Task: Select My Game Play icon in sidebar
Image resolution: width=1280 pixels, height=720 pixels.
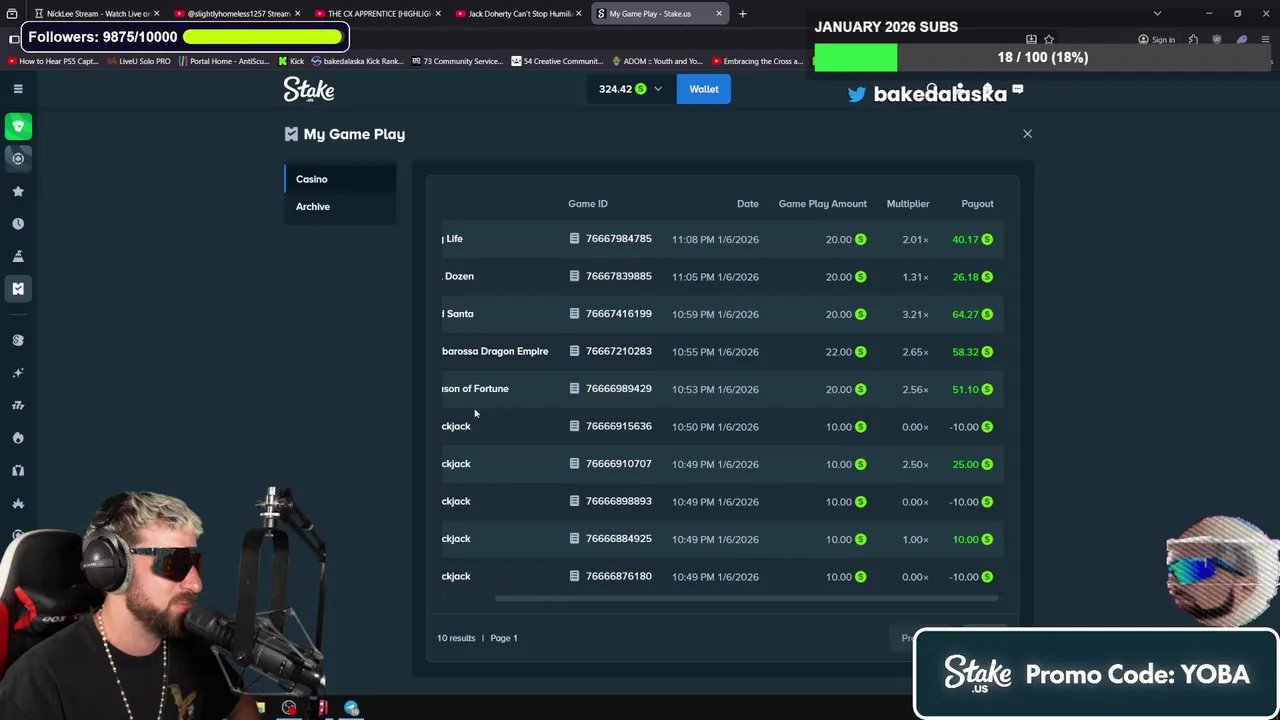Action: tap(18, 289)
